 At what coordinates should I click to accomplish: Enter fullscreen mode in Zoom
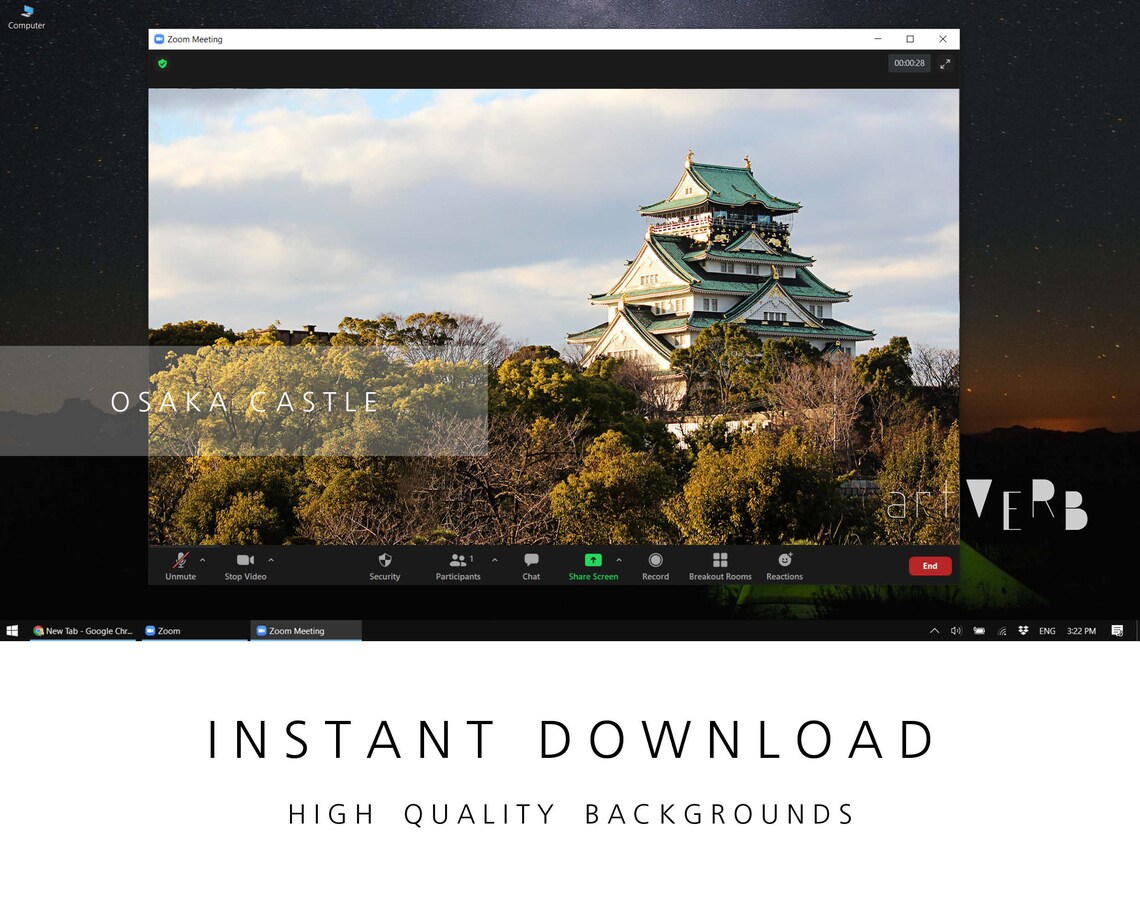tap(945, 63)
